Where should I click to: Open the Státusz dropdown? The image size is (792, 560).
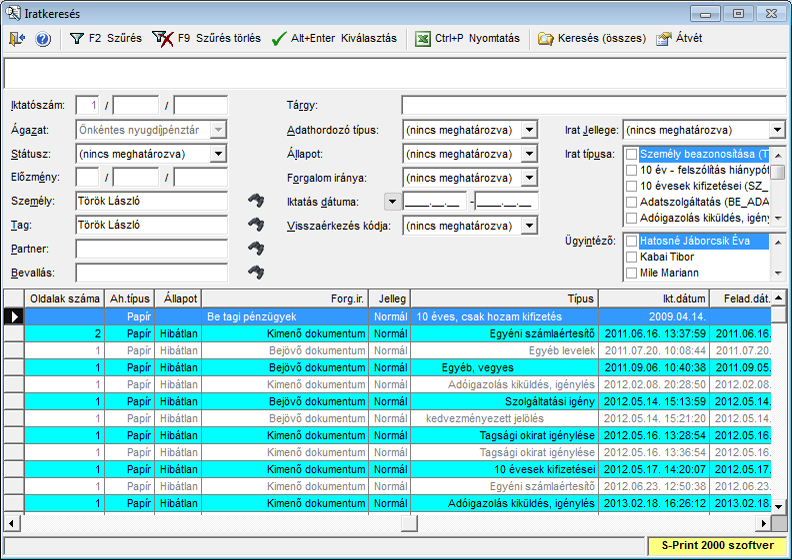tap(218, 154)
